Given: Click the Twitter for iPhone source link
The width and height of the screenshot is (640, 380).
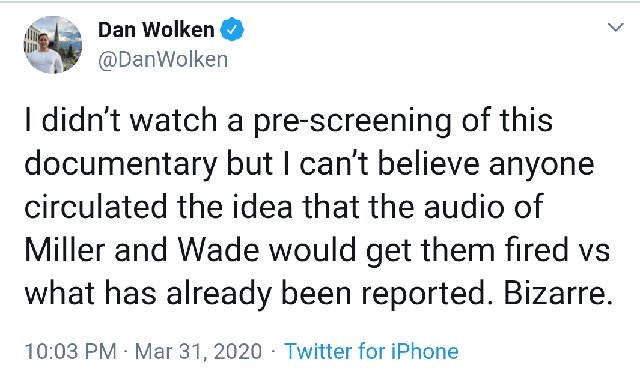Looking at the screenshot, I should point(371,351).
